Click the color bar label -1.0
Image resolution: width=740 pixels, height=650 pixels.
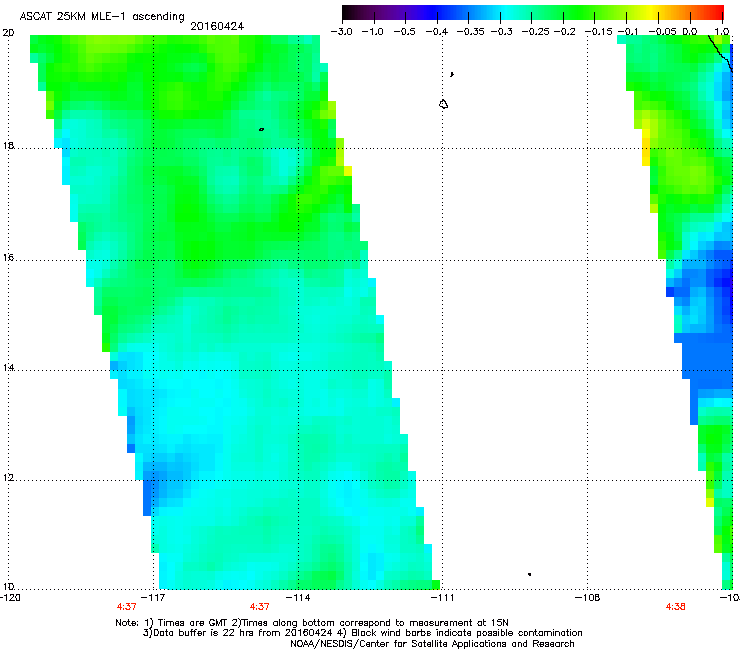[372, 32]
